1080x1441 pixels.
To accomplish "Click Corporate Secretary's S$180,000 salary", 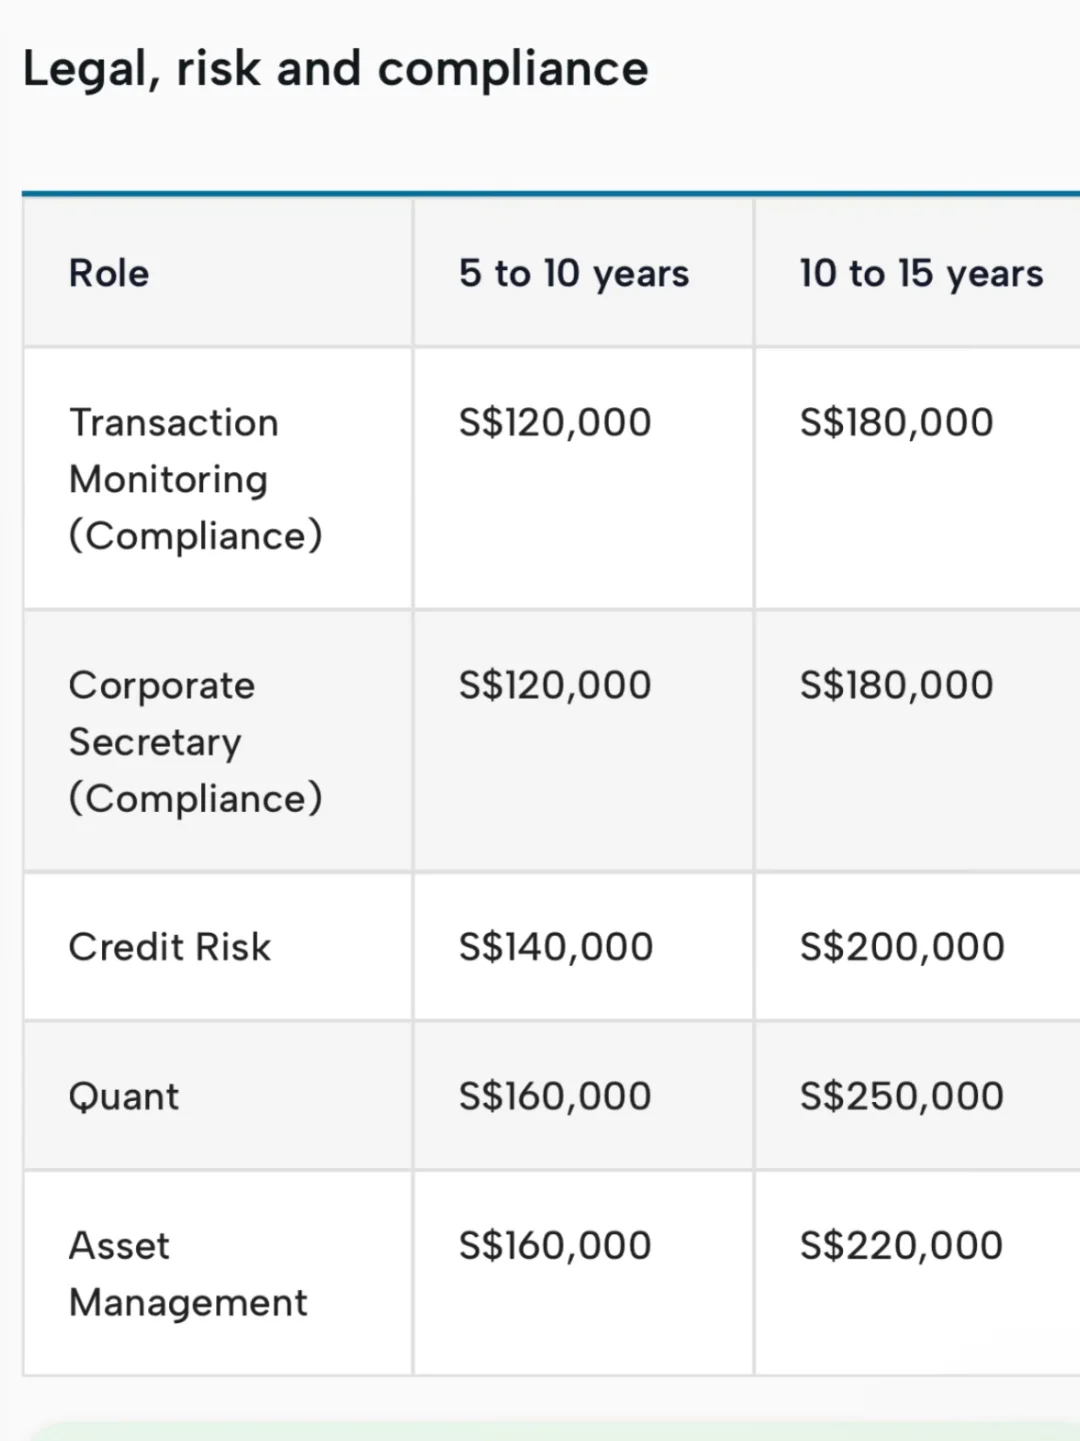I will pyautogui.click(x=896, y=685).
